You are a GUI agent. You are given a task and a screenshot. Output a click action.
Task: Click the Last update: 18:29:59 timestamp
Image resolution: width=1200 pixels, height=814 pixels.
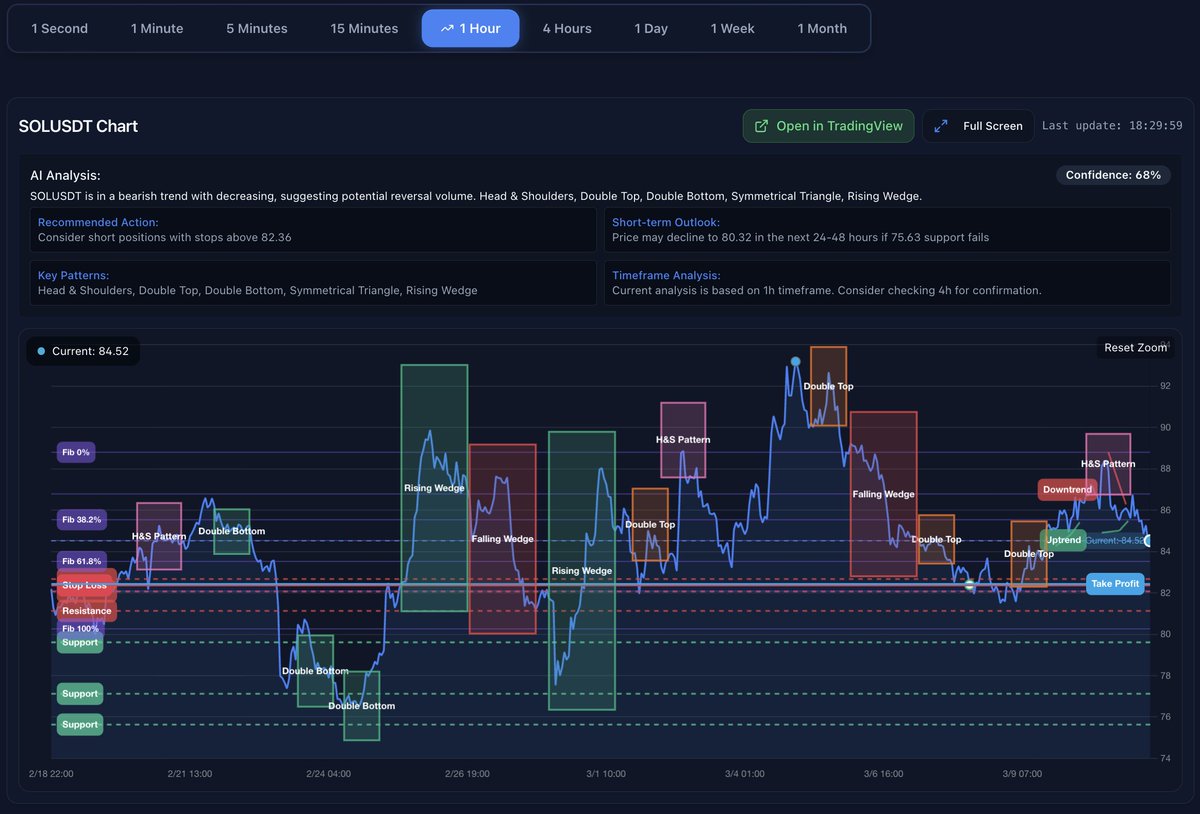pos(1112,126)
